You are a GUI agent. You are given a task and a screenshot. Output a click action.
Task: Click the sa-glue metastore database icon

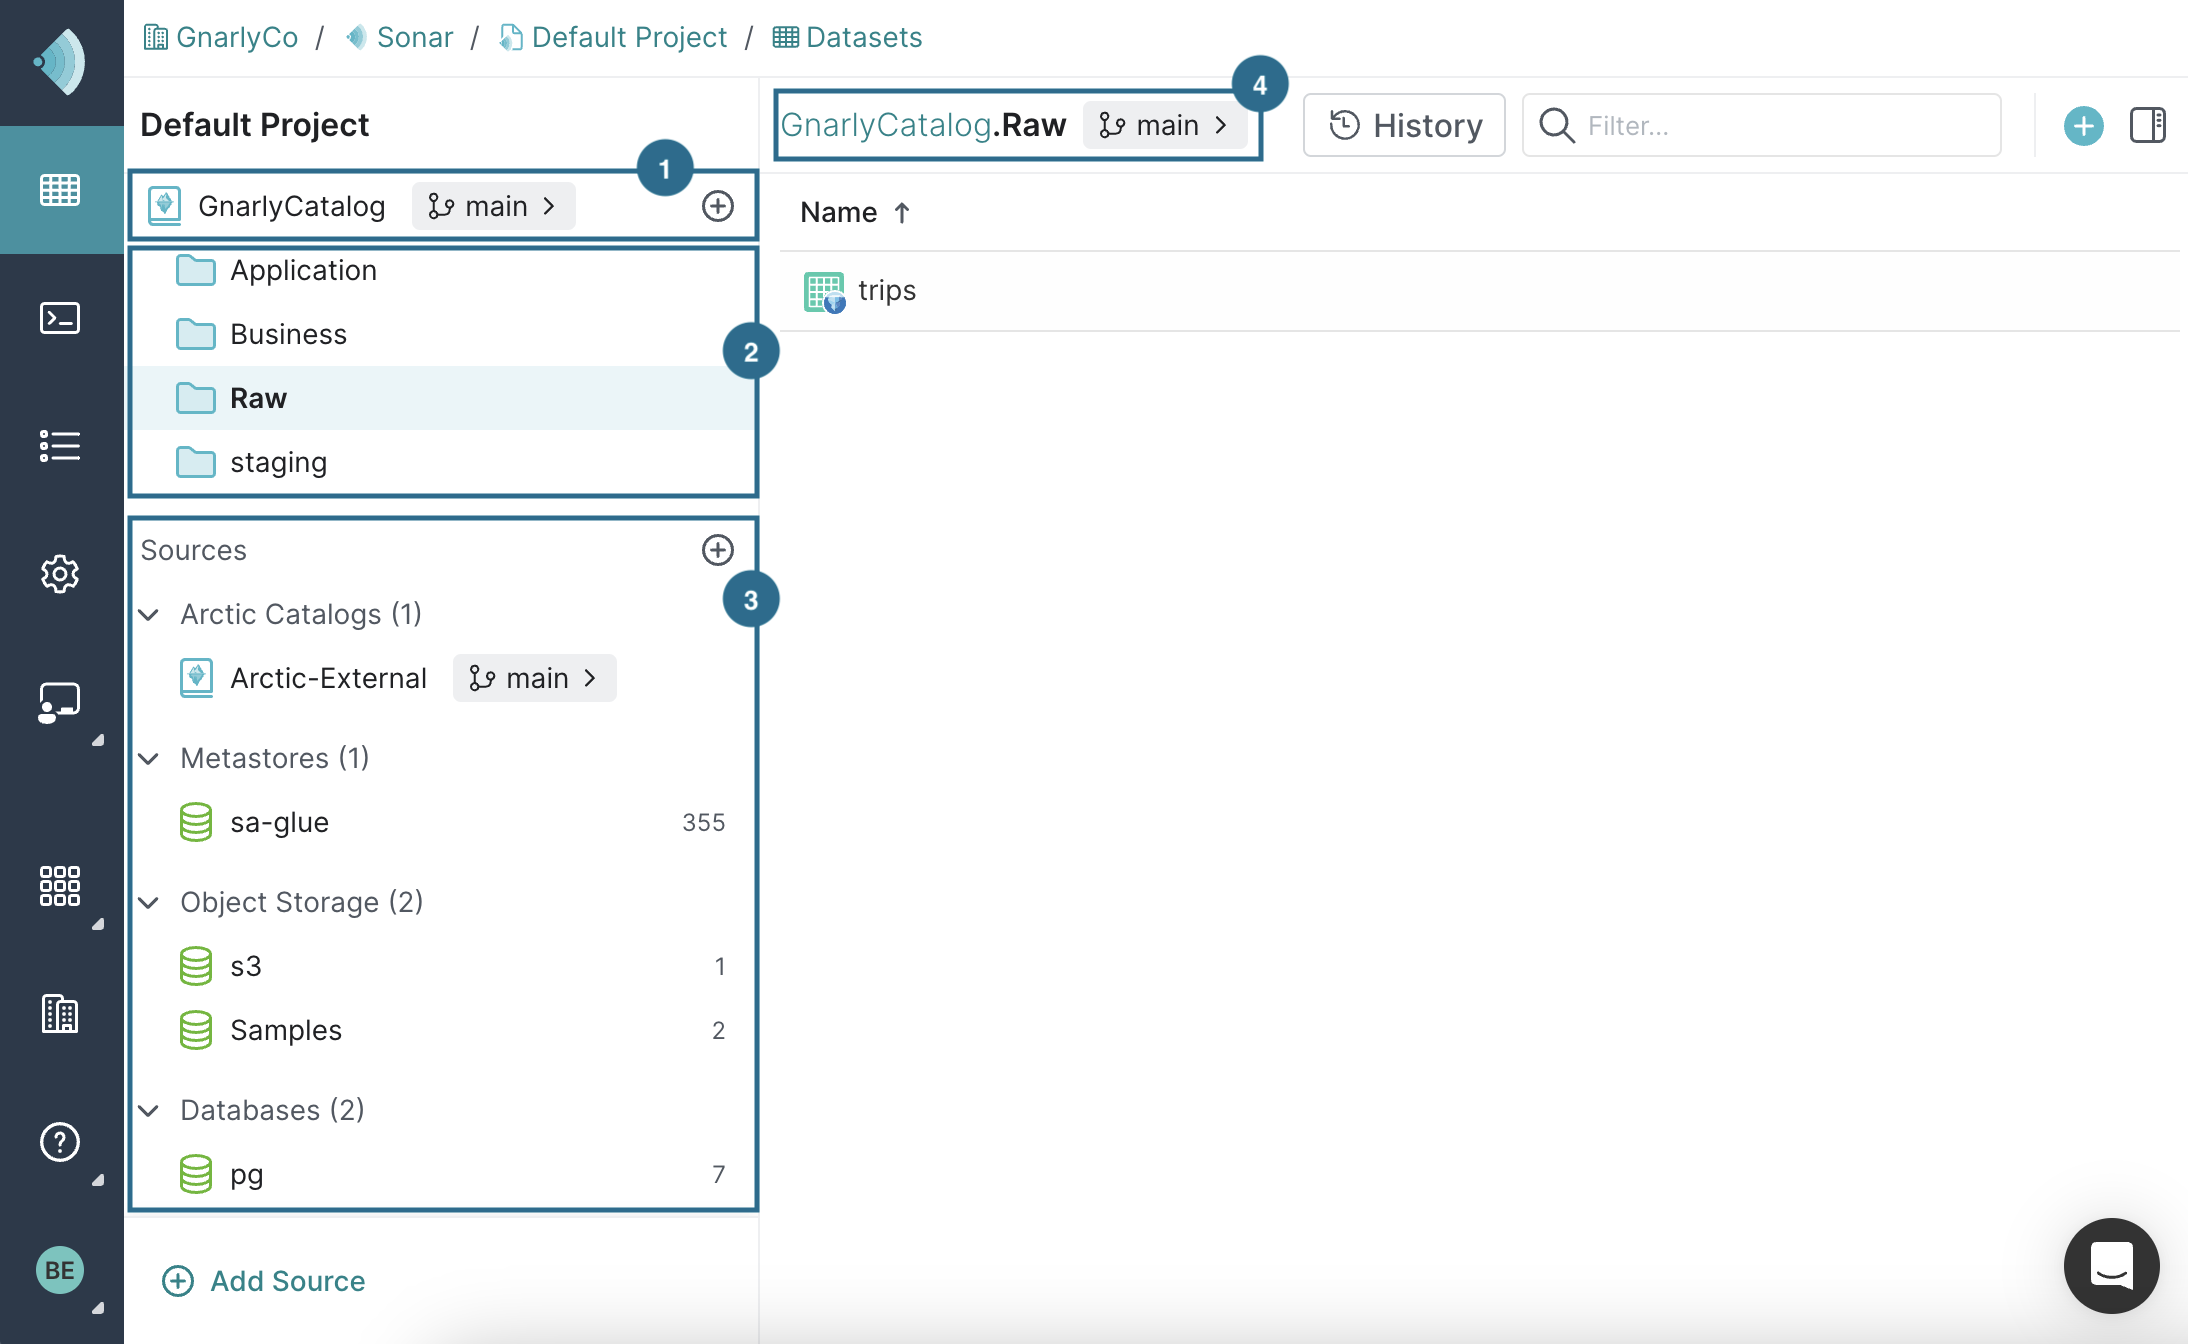[196, 822]
